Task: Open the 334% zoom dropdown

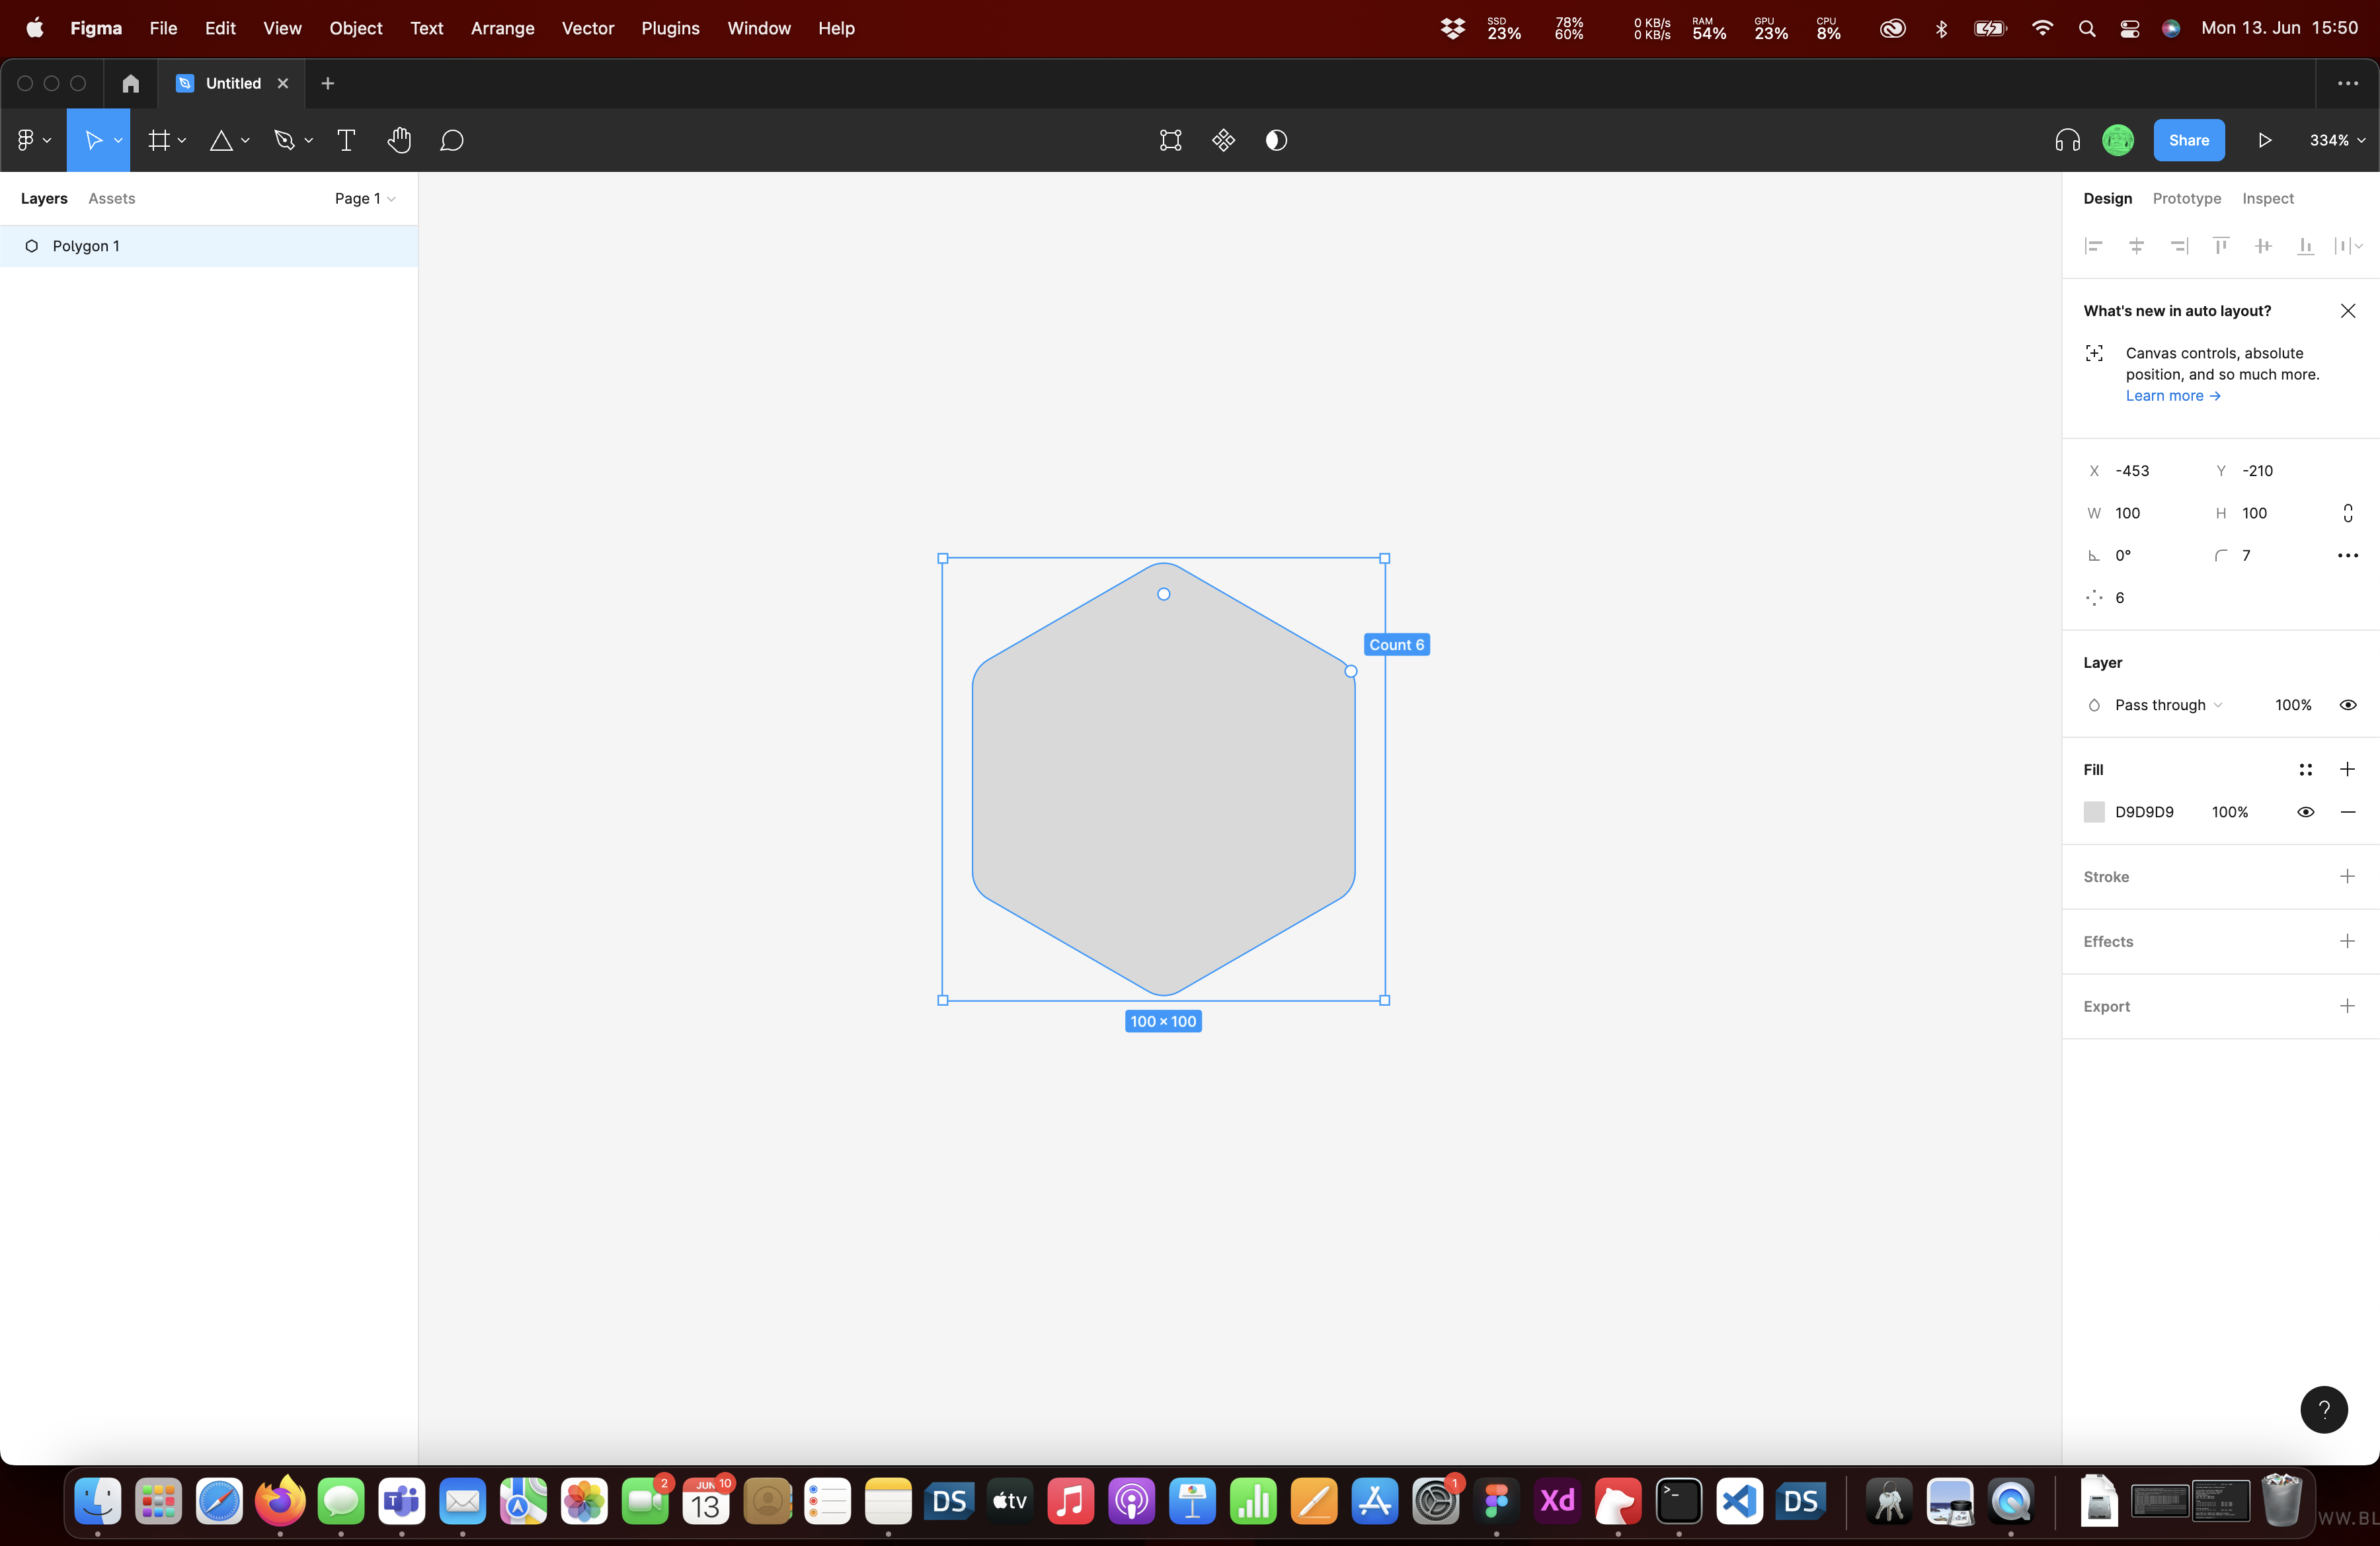Action: [x=2337, y=140]
